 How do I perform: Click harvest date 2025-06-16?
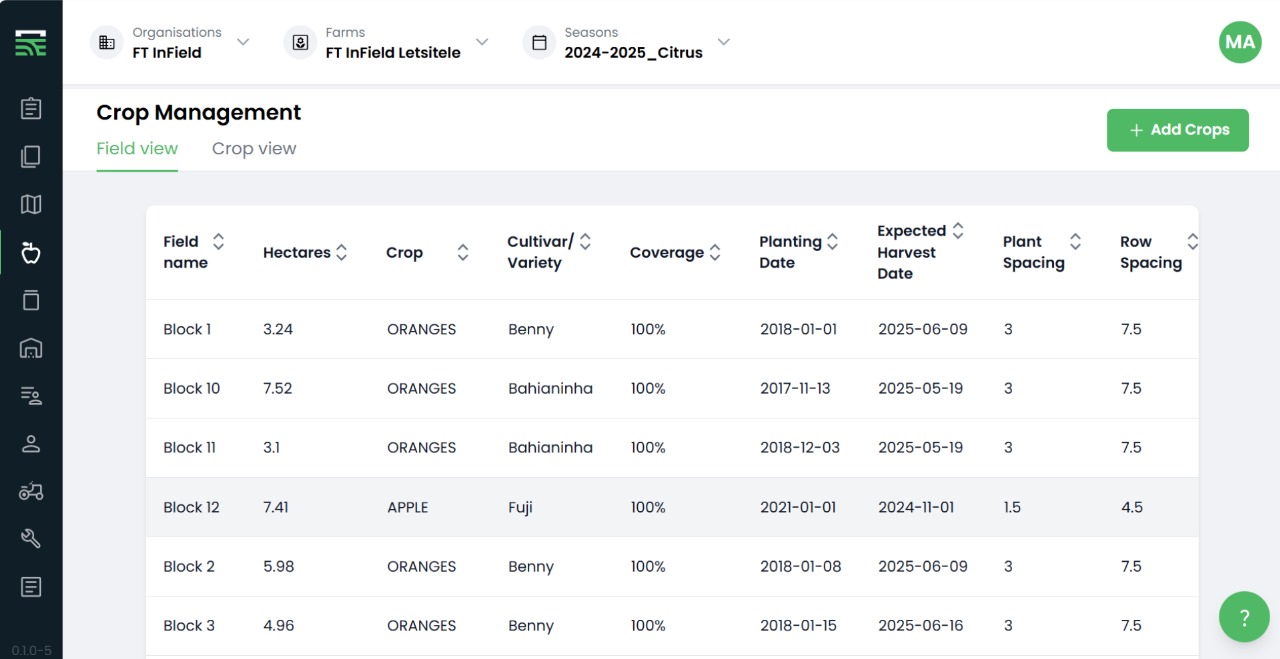(x=921, y=625)
